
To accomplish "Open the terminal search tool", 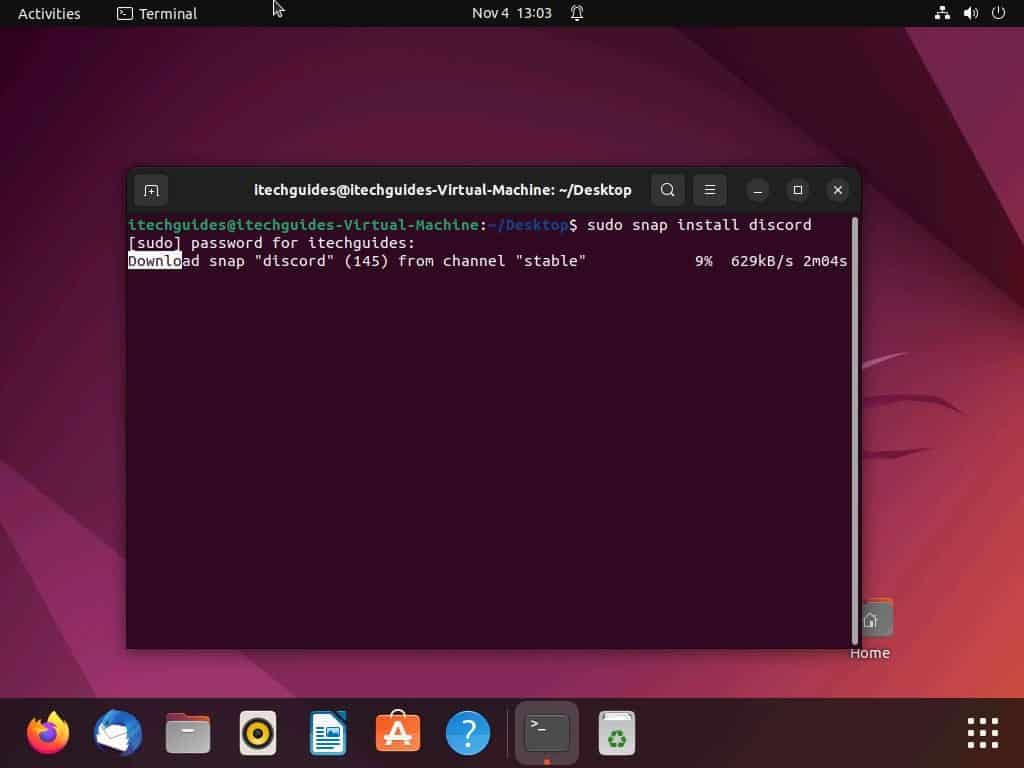I will (667, 190).
